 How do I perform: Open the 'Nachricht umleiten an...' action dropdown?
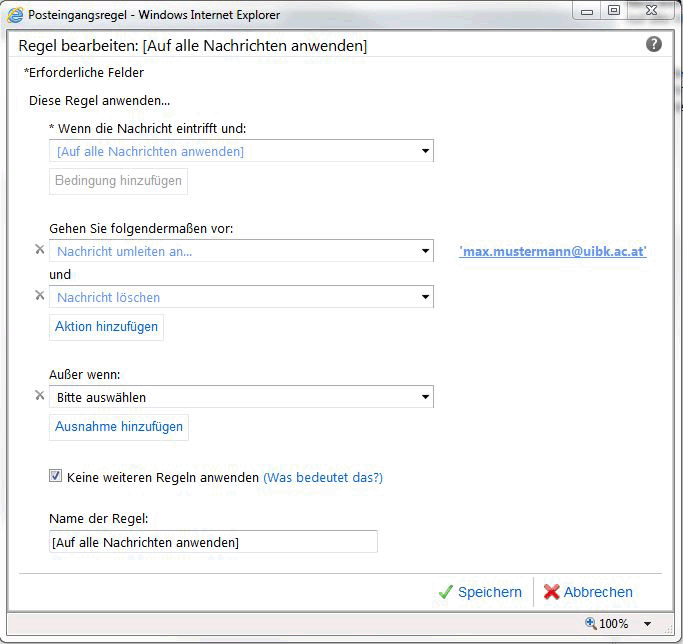click(241, 251)
